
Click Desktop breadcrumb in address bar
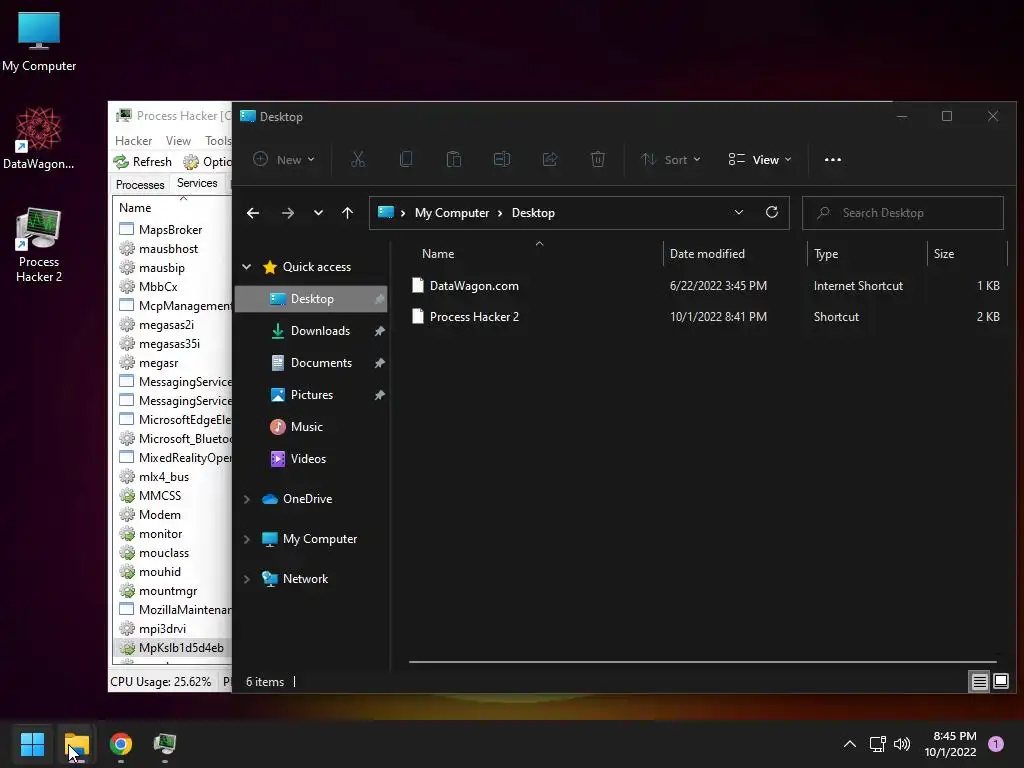(x=533, y=213)
